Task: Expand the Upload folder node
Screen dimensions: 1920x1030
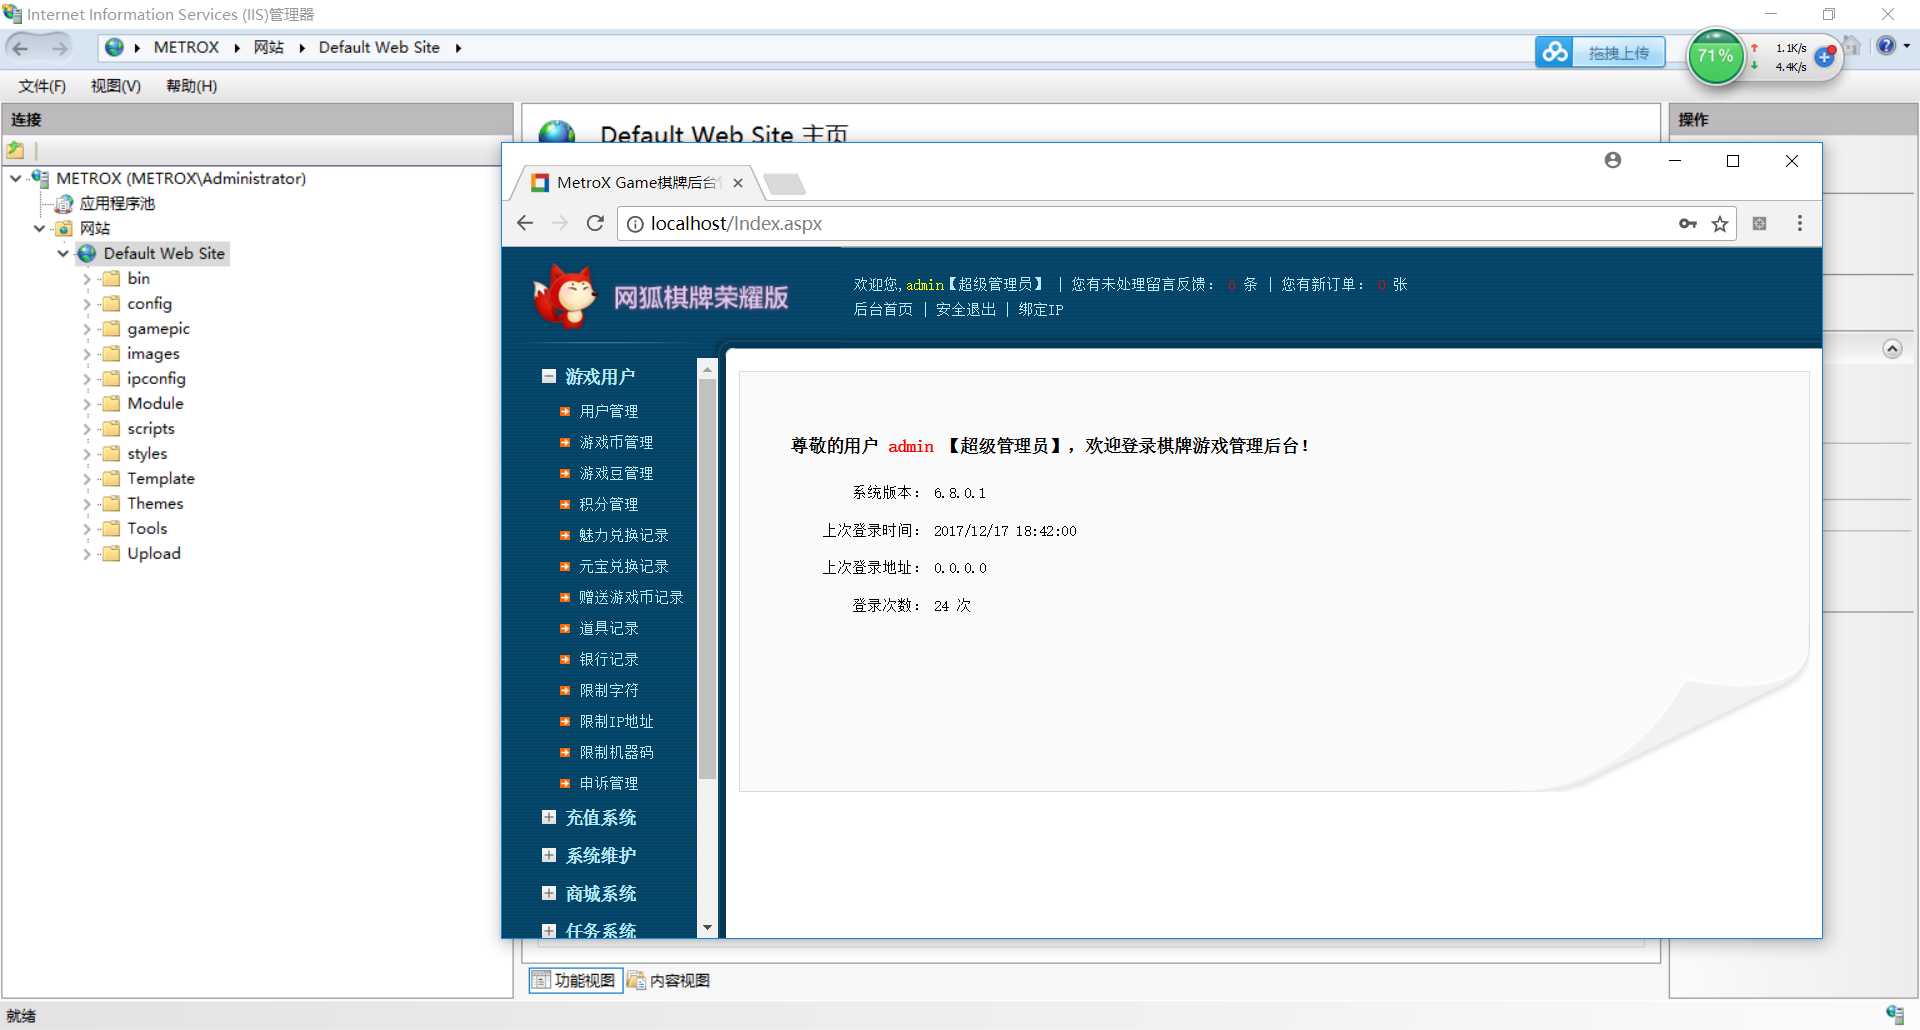Action: (x=87, y=554)
